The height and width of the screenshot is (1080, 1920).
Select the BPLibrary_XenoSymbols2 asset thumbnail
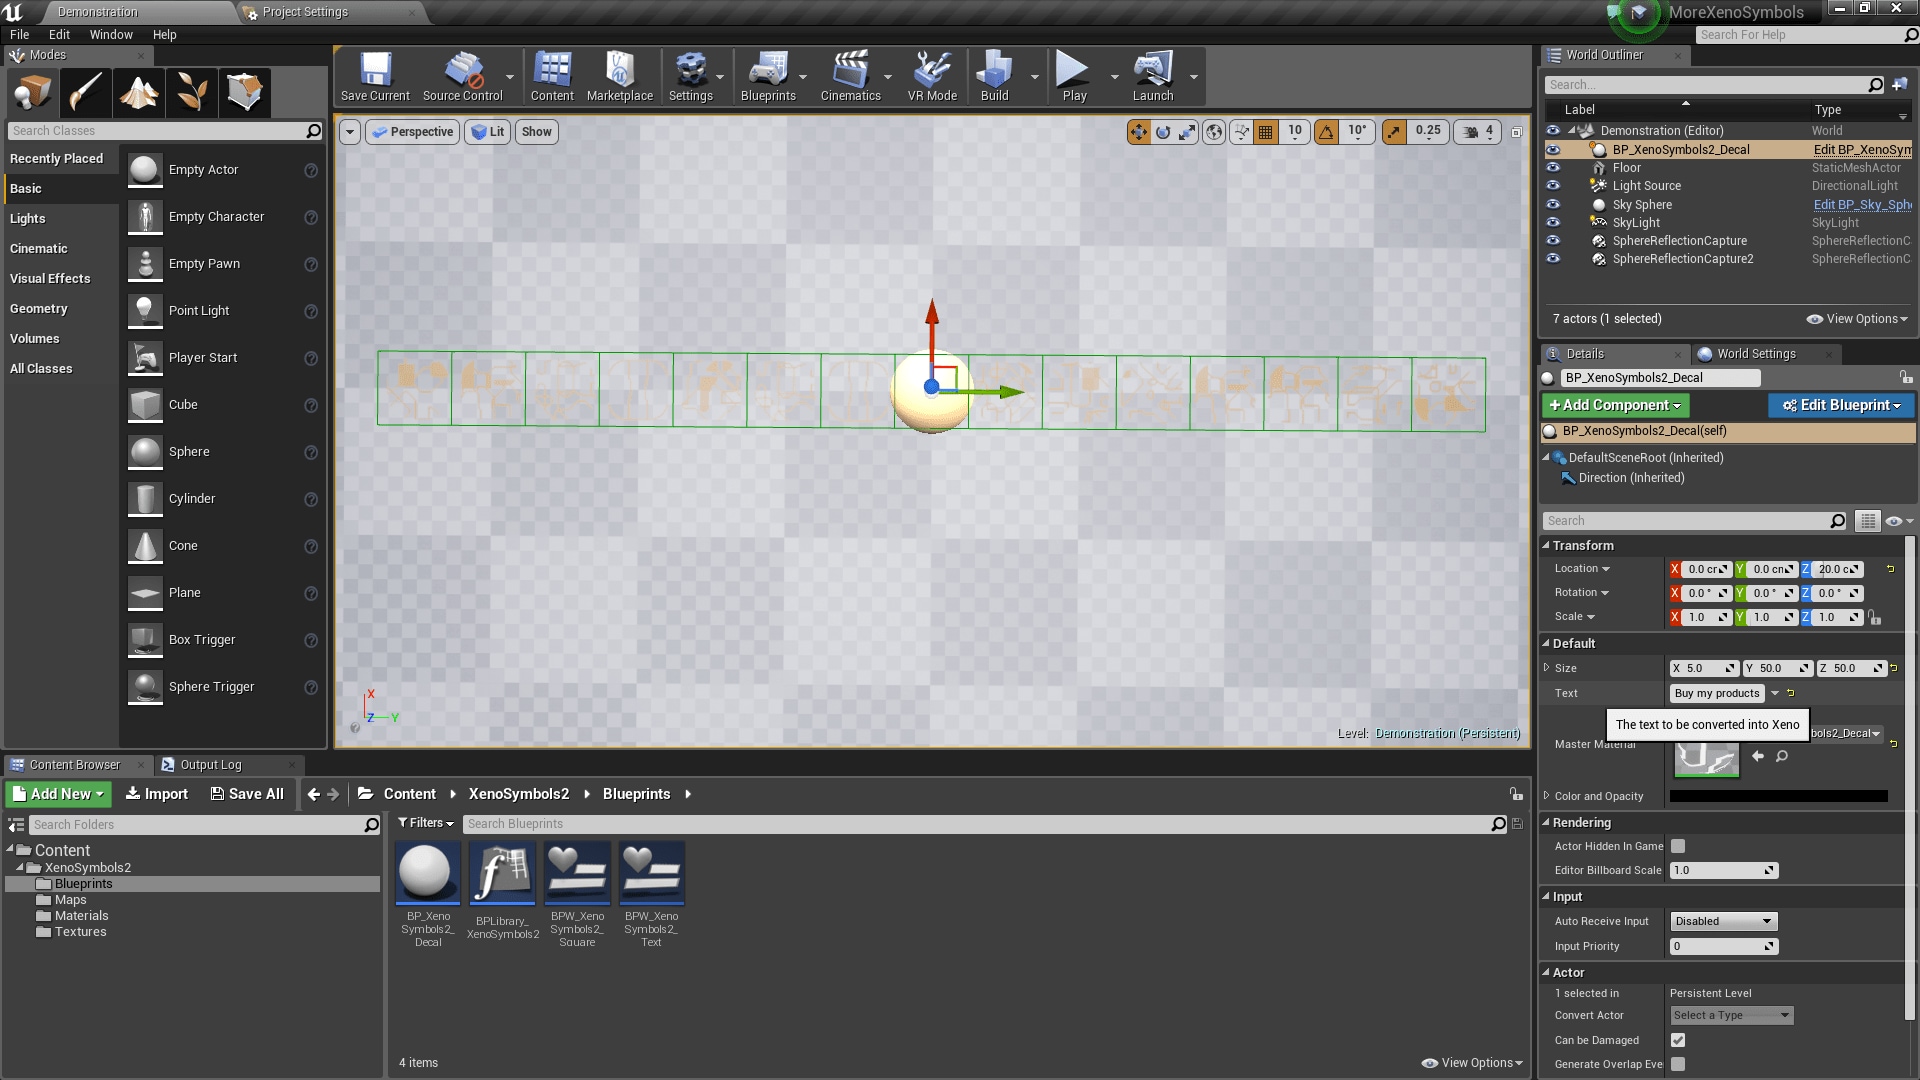(502, 872)
